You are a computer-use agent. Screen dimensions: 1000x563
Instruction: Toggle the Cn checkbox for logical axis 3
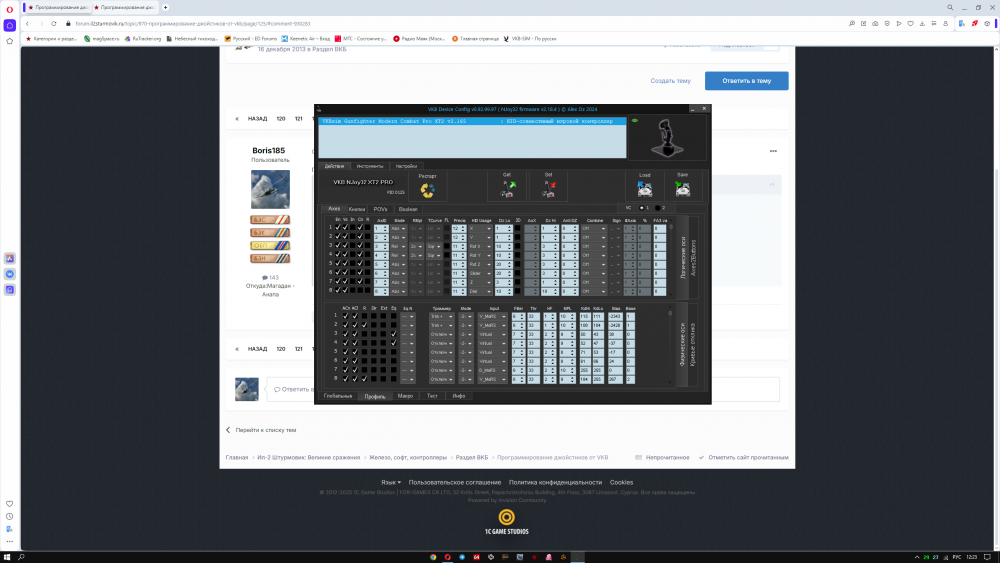[360, 245]
